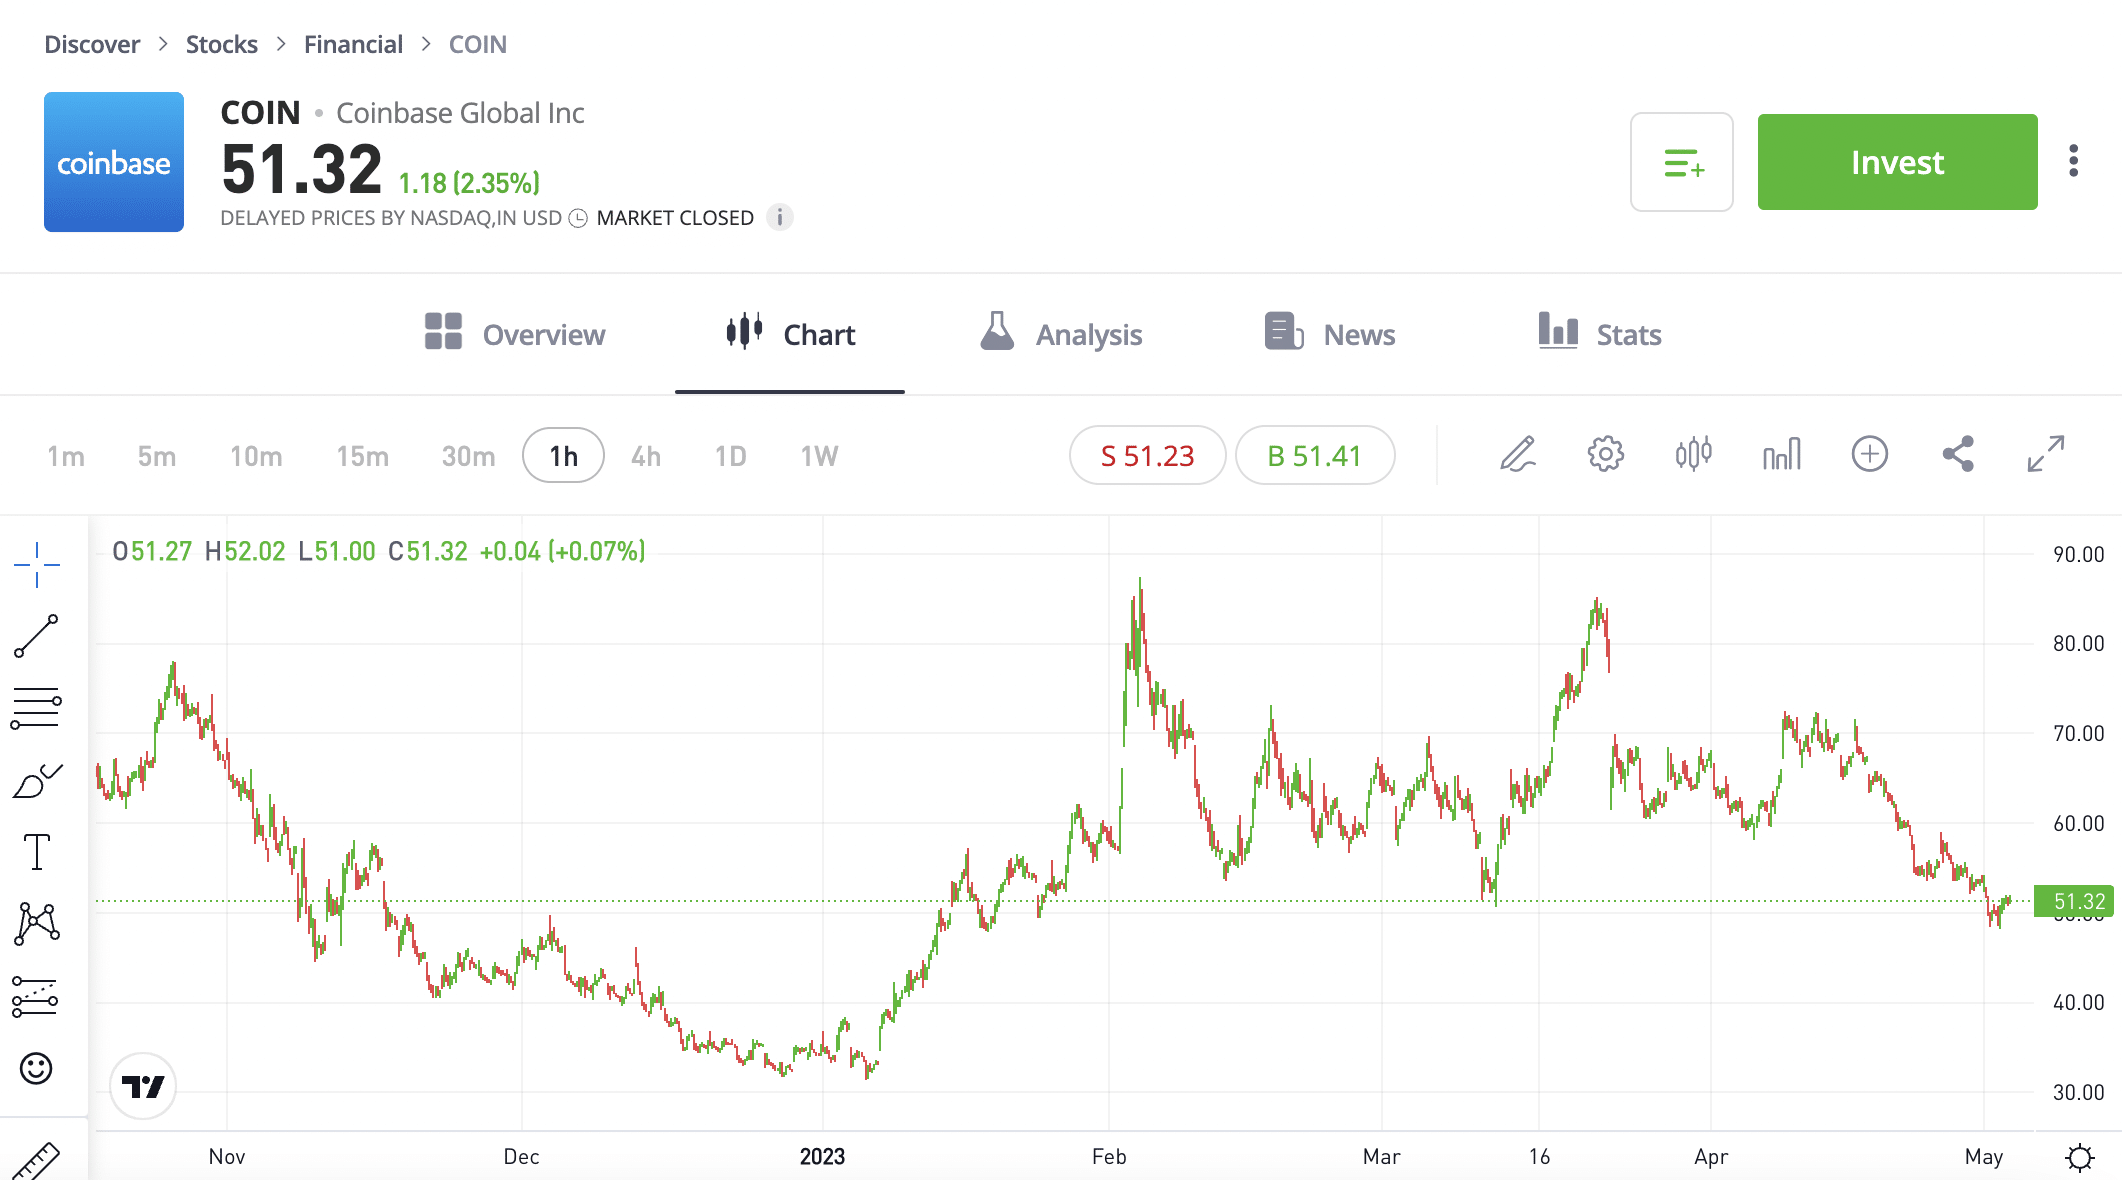This screenshot has width=2122, height=1180.
Task: Click the Feb date on time axis
Action: tap(1109, 1157)
